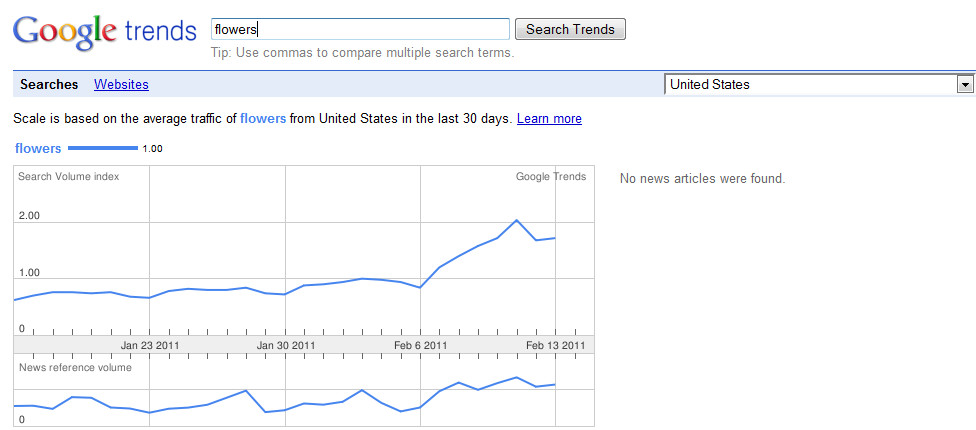
Task: Click the Jan 23 2011 date marker
Action: (150, 345)
